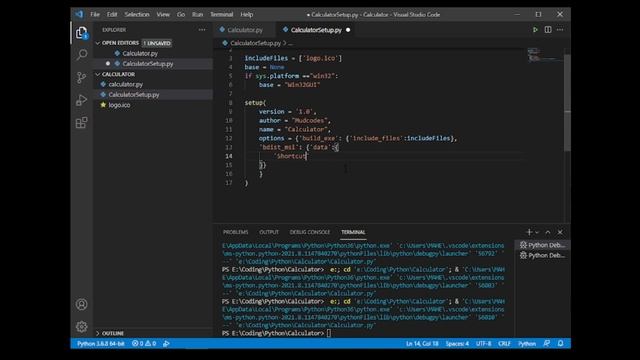Open editor More Actions ellipsis
Screen dimensions: 640x360
(560, 30)
